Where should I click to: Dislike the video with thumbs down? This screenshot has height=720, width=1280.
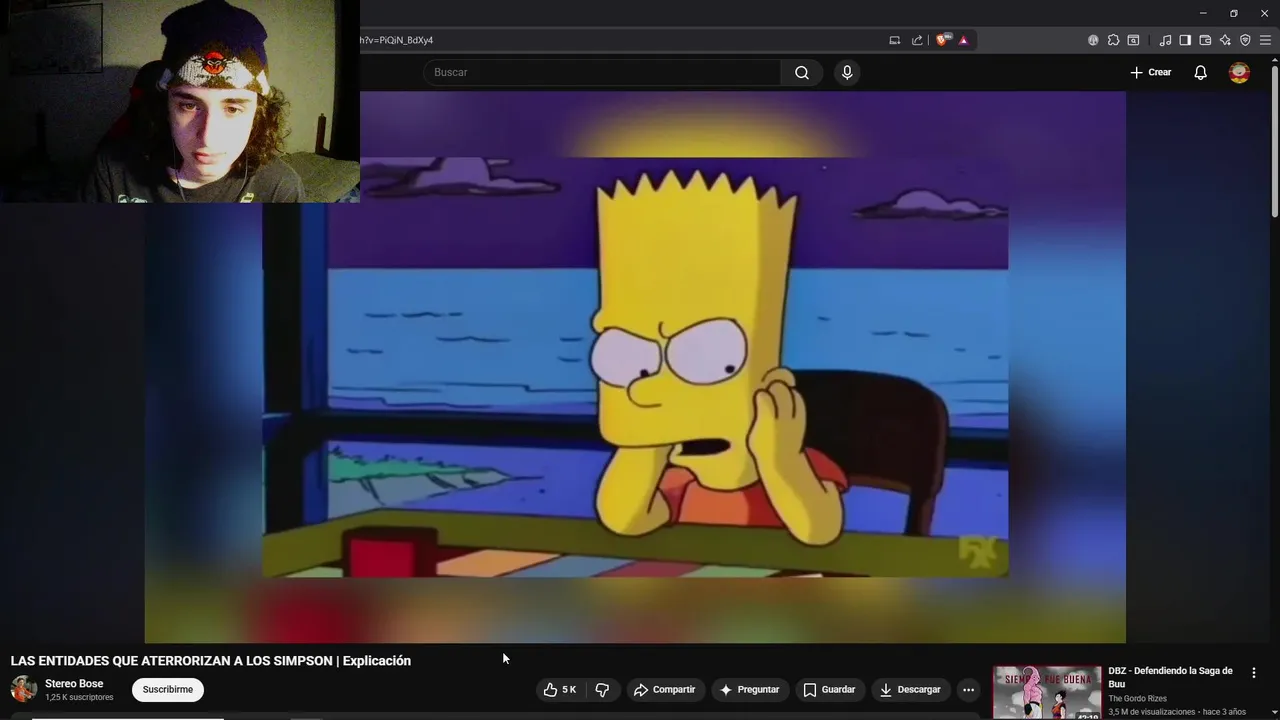pos(602,690)
